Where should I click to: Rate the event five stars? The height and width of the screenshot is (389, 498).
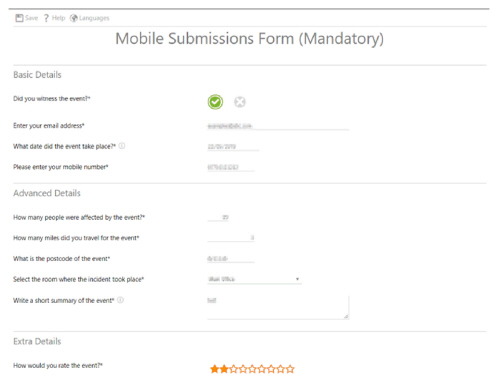252,369
